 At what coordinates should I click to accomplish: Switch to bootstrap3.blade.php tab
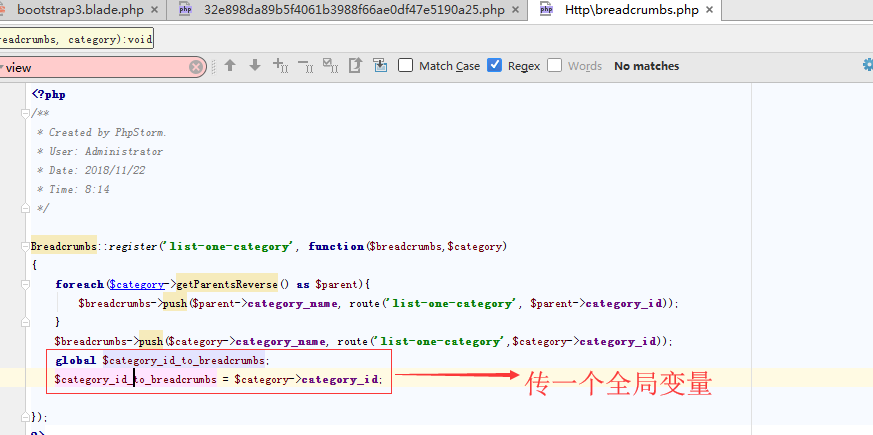(80, 10)
